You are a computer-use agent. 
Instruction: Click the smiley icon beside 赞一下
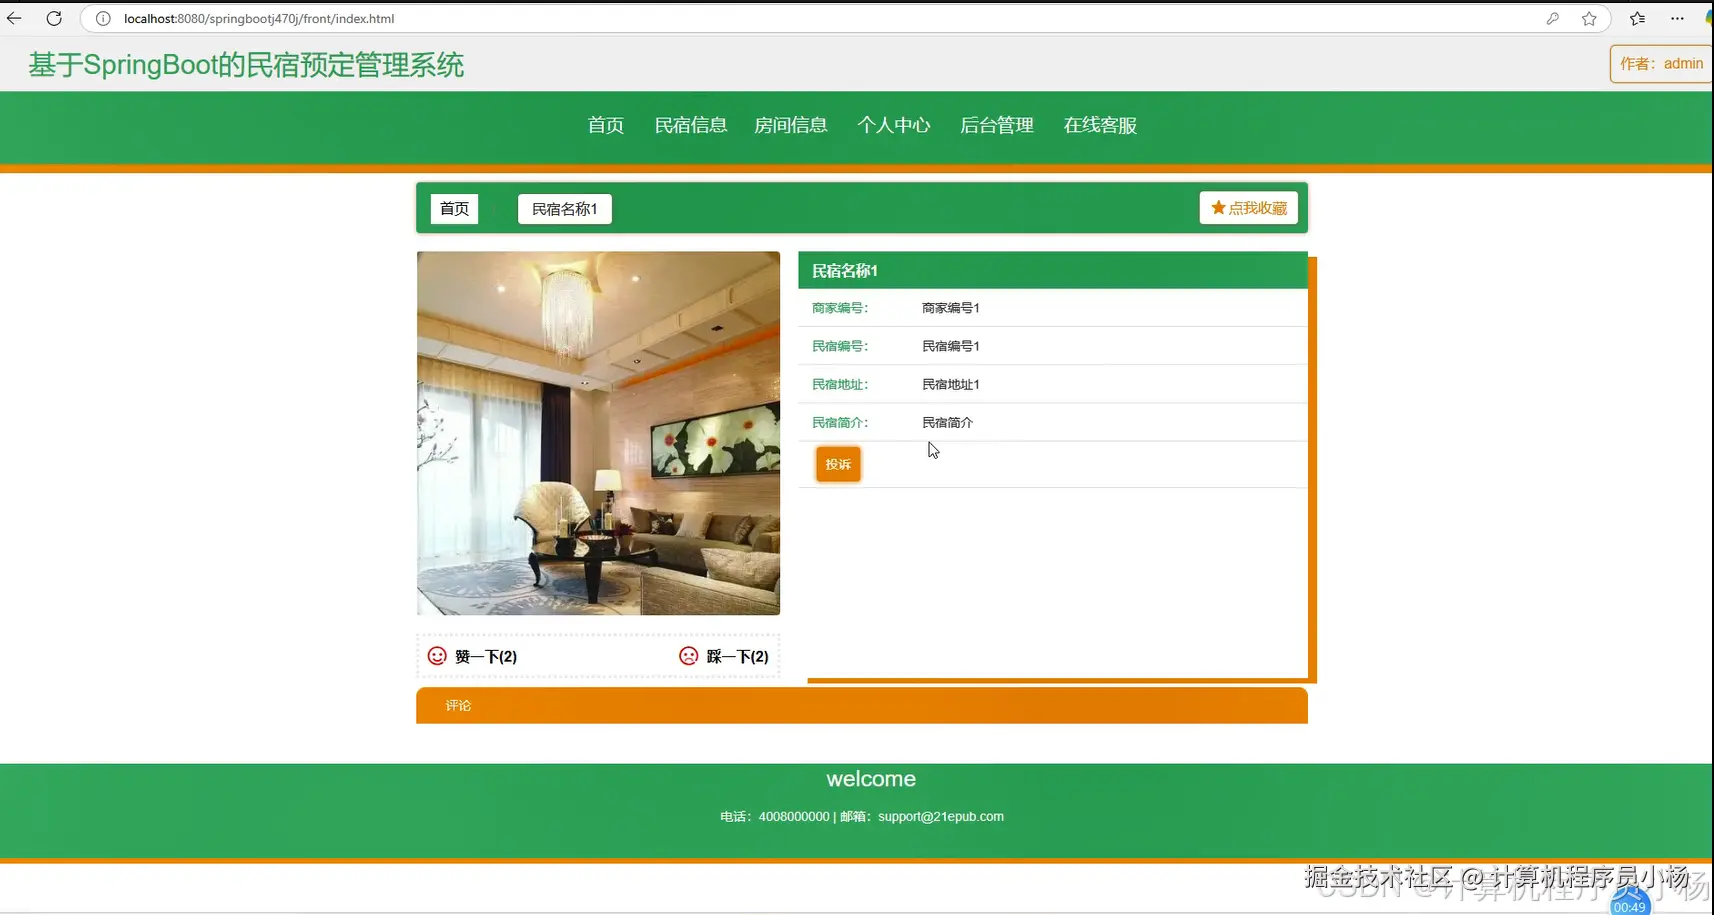(x=437, y=655)
